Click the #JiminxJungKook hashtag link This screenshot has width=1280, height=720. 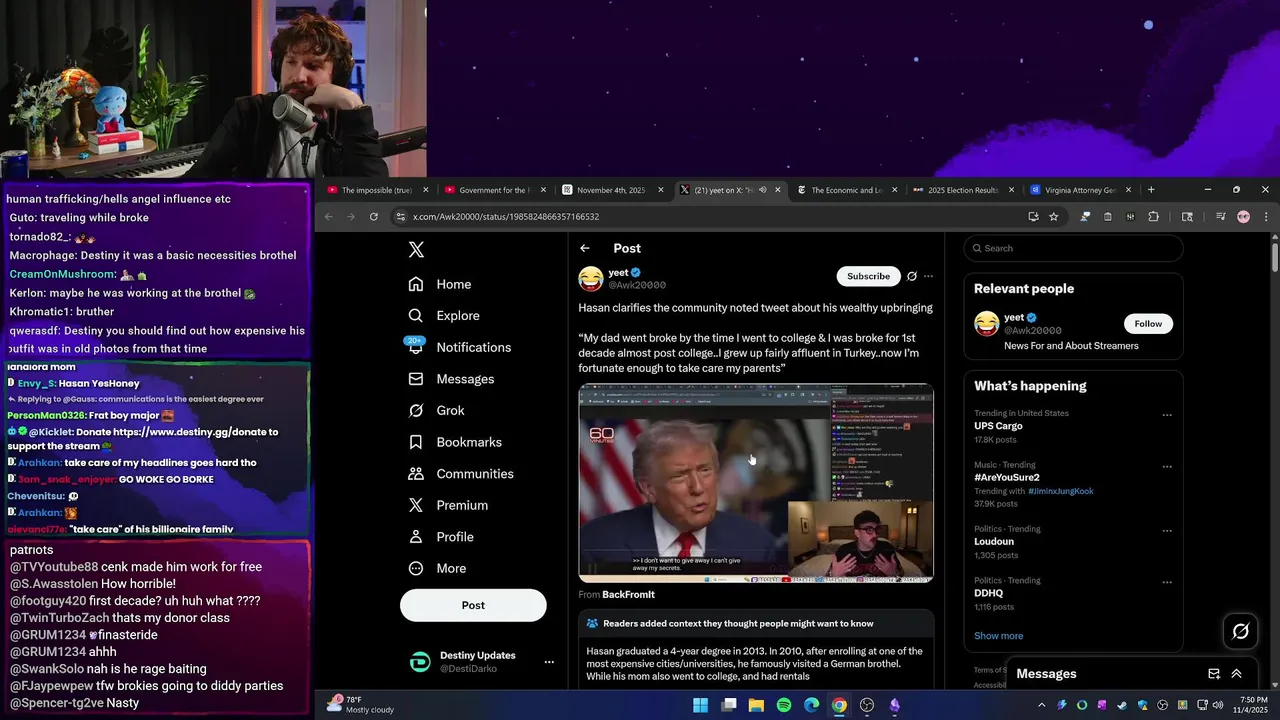click(1060, 491)
